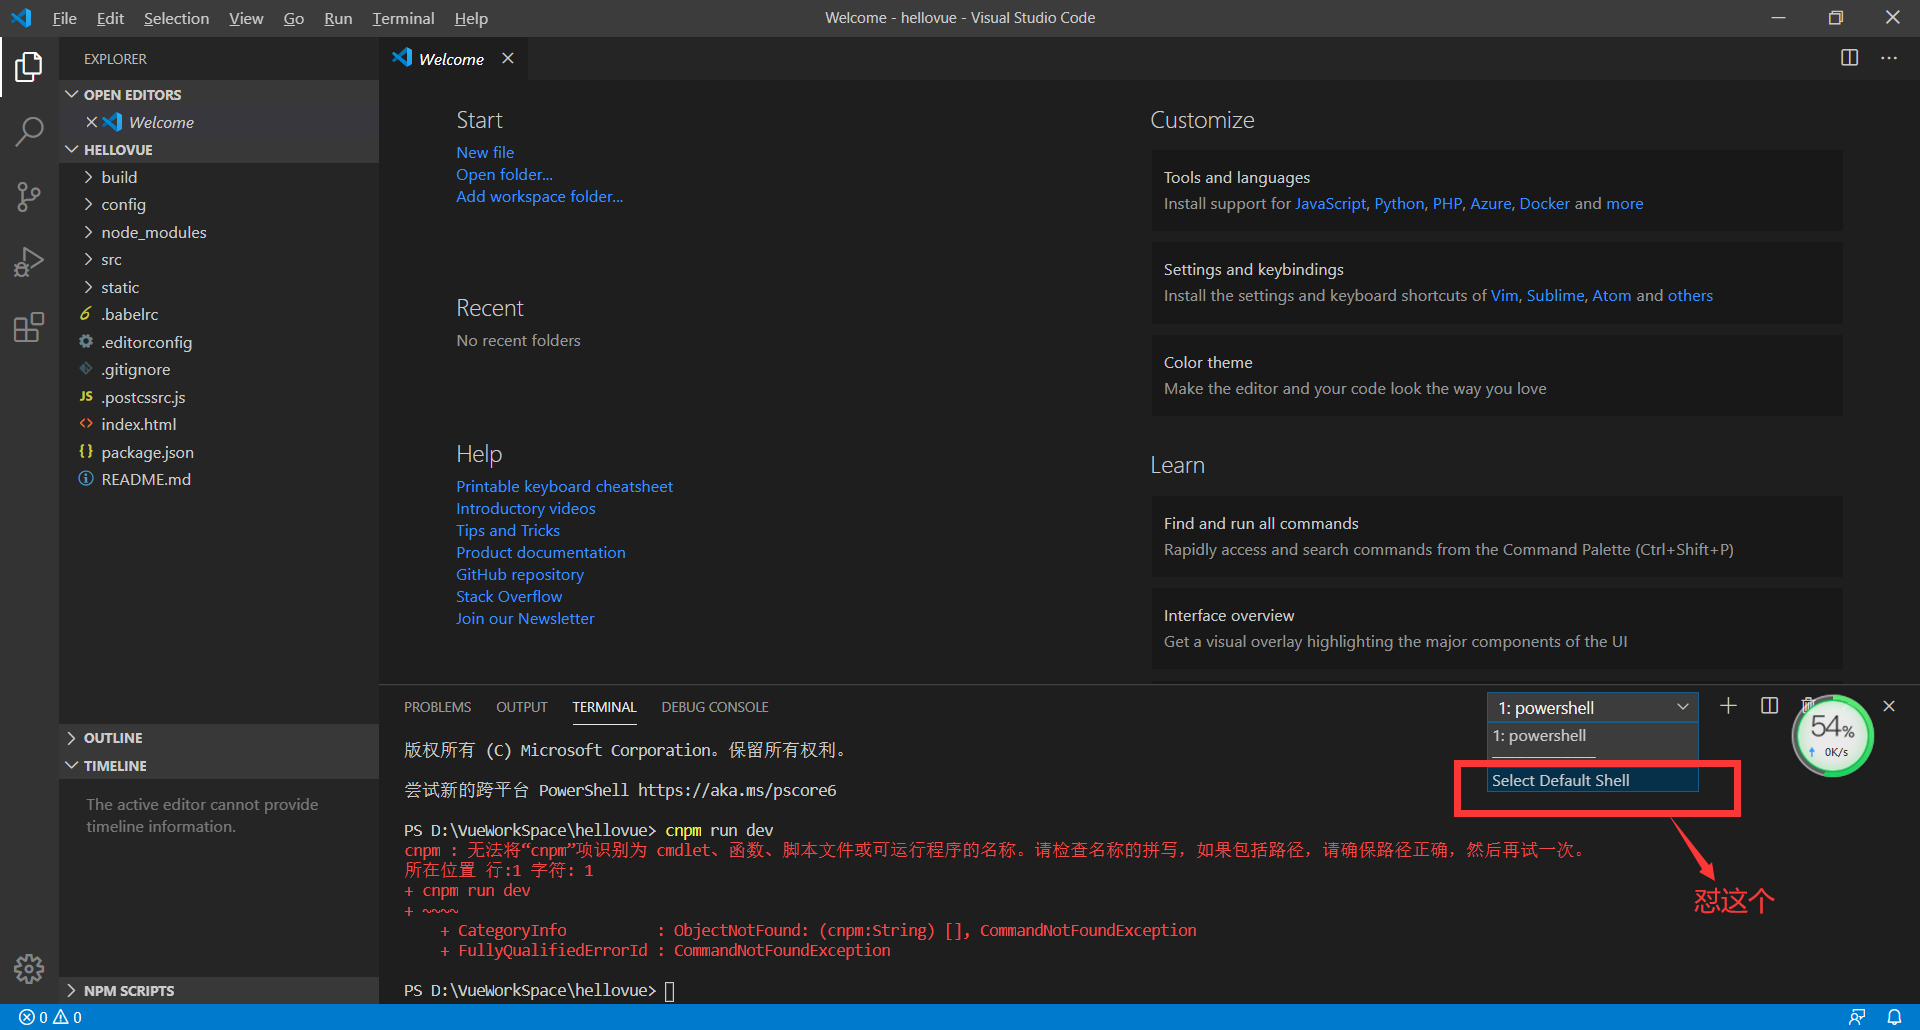Collapse the Open Editors section
Screen dimensions: 1920x1030
tap(219, 94)
